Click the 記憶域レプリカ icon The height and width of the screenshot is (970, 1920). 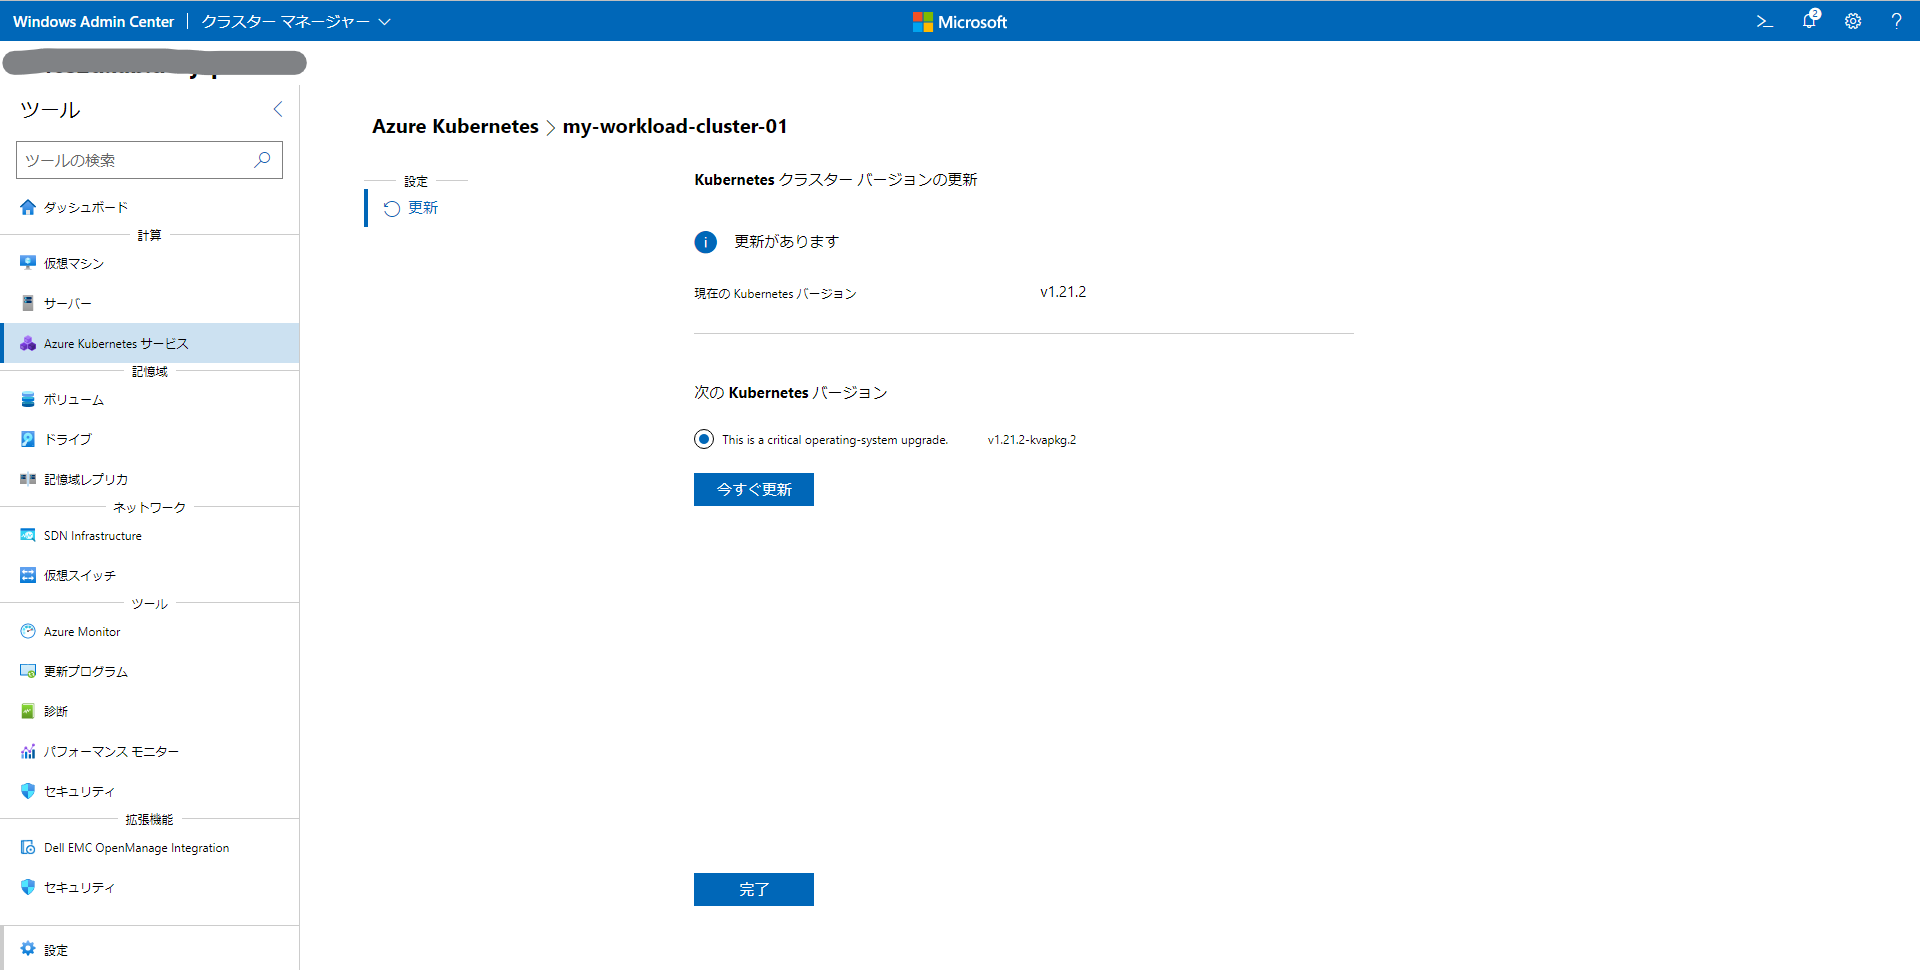tap(28, 479)
